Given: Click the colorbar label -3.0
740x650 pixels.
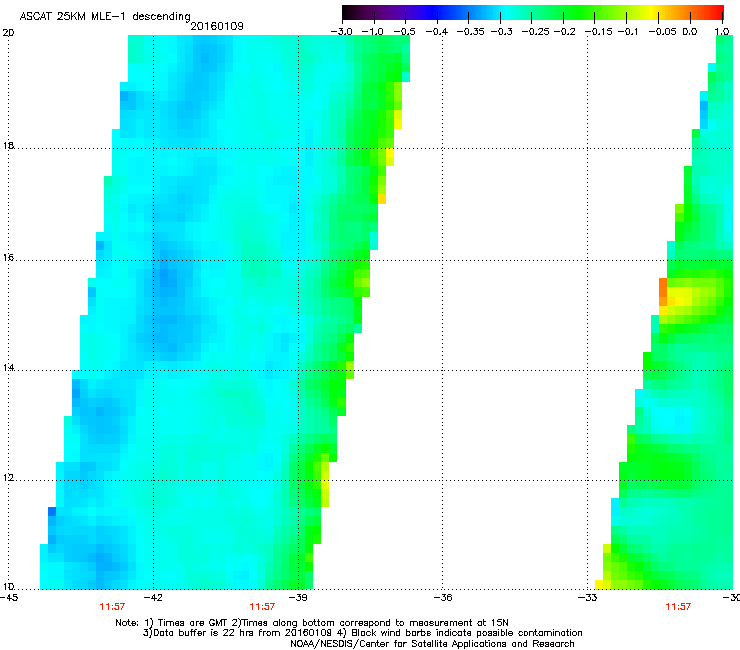Looking at the screenshot, I should click(341, 32).
